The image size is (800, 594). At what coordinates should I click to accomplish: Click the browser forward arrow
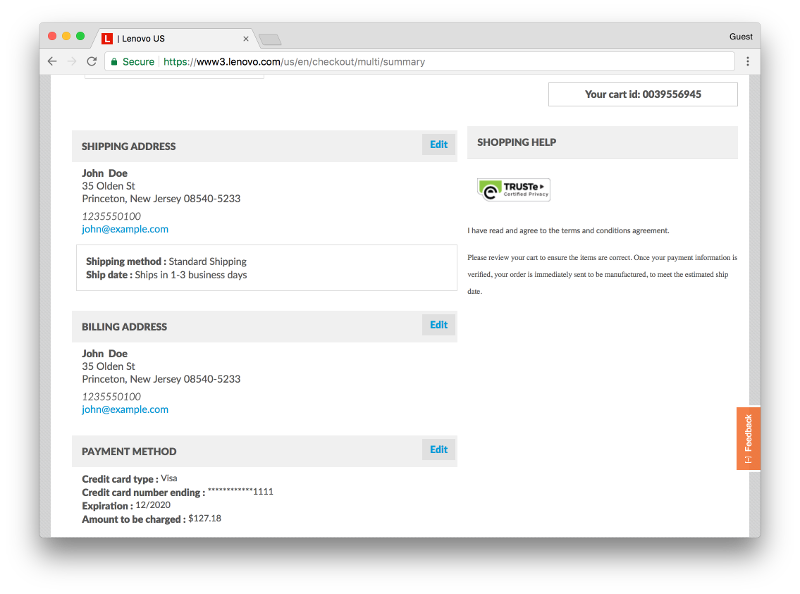72,61
